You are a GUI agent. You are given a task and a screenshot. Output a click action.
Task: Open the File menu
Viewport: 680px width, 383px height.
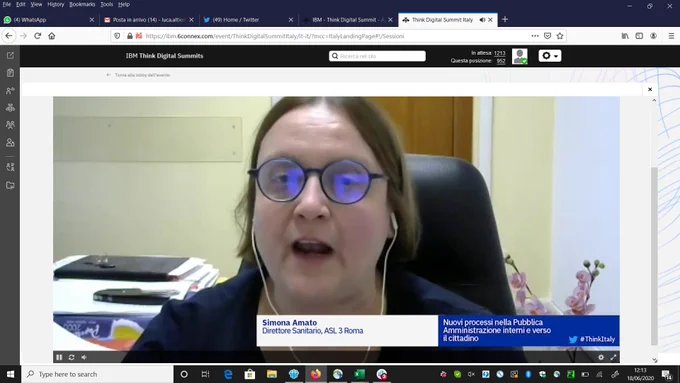[7, 4]
